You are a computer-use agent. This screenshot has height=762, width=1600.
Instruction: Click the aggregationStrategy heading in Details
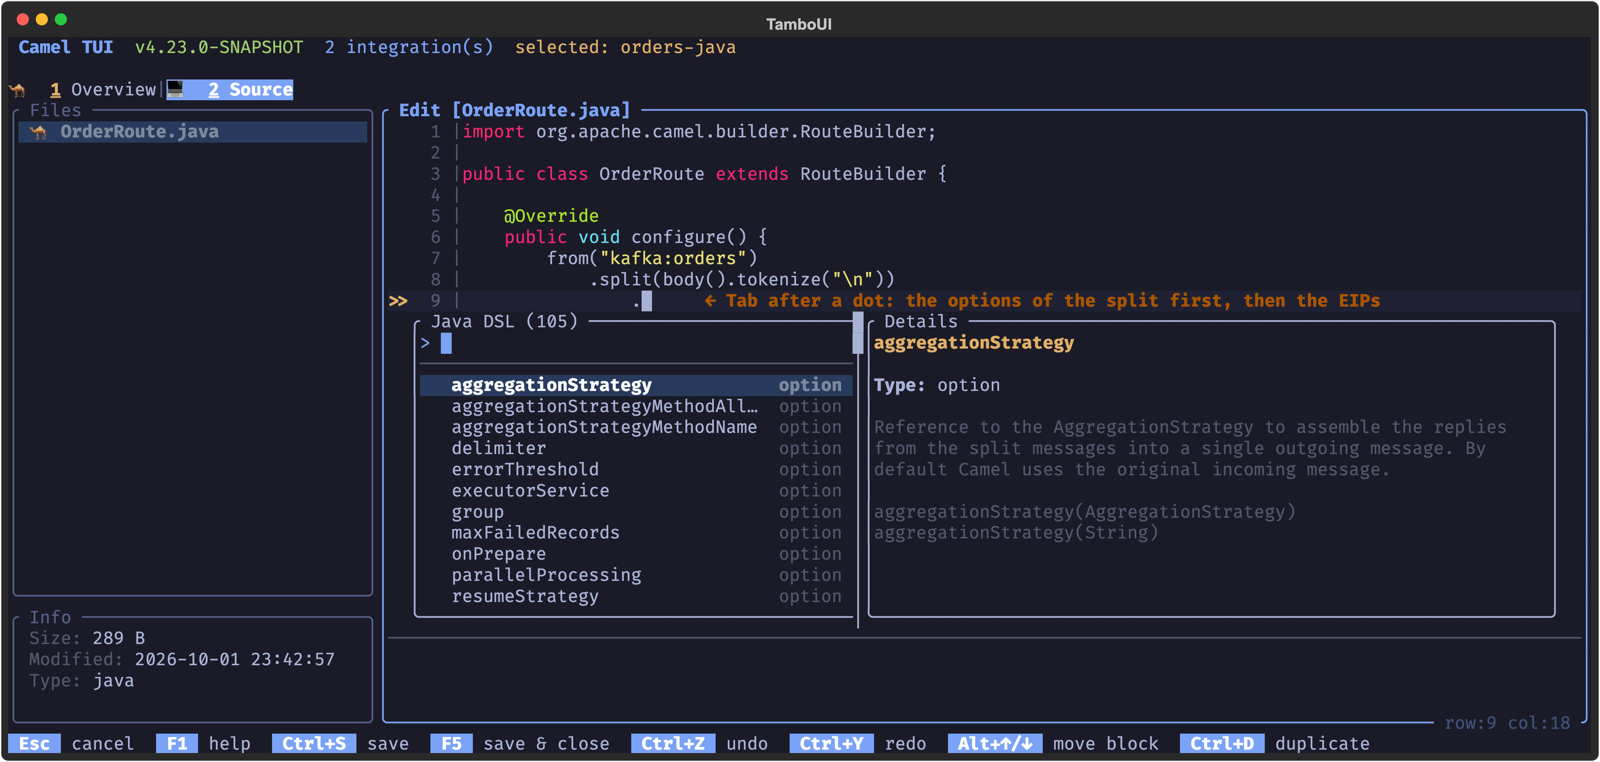click(974, 343)
